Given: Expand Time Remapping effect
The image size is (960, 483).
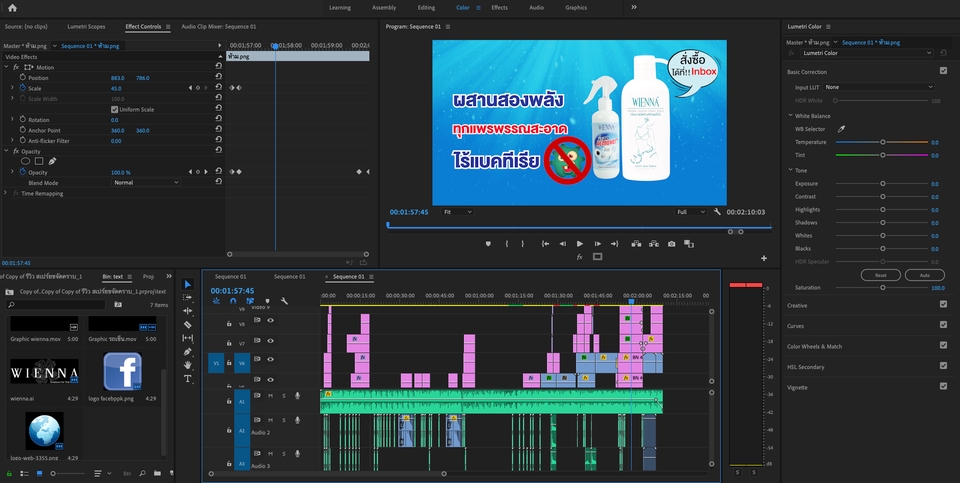Looking at the screenshot, I should tap(6, 193).
